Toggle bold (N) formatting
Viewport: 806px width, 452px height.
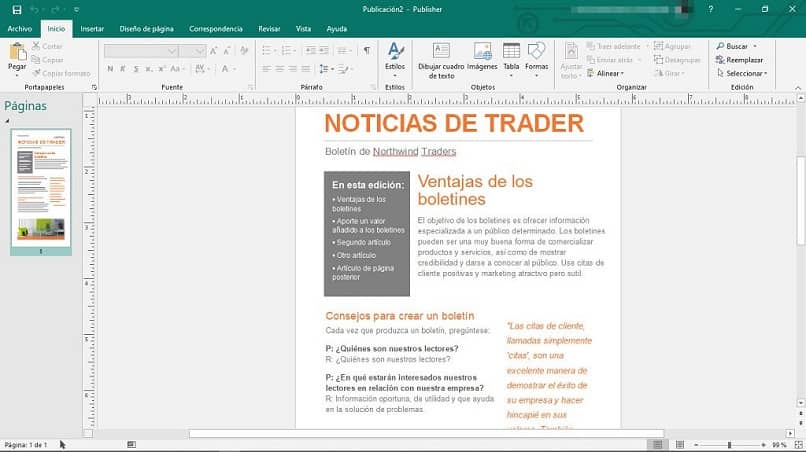click(110, 69)
